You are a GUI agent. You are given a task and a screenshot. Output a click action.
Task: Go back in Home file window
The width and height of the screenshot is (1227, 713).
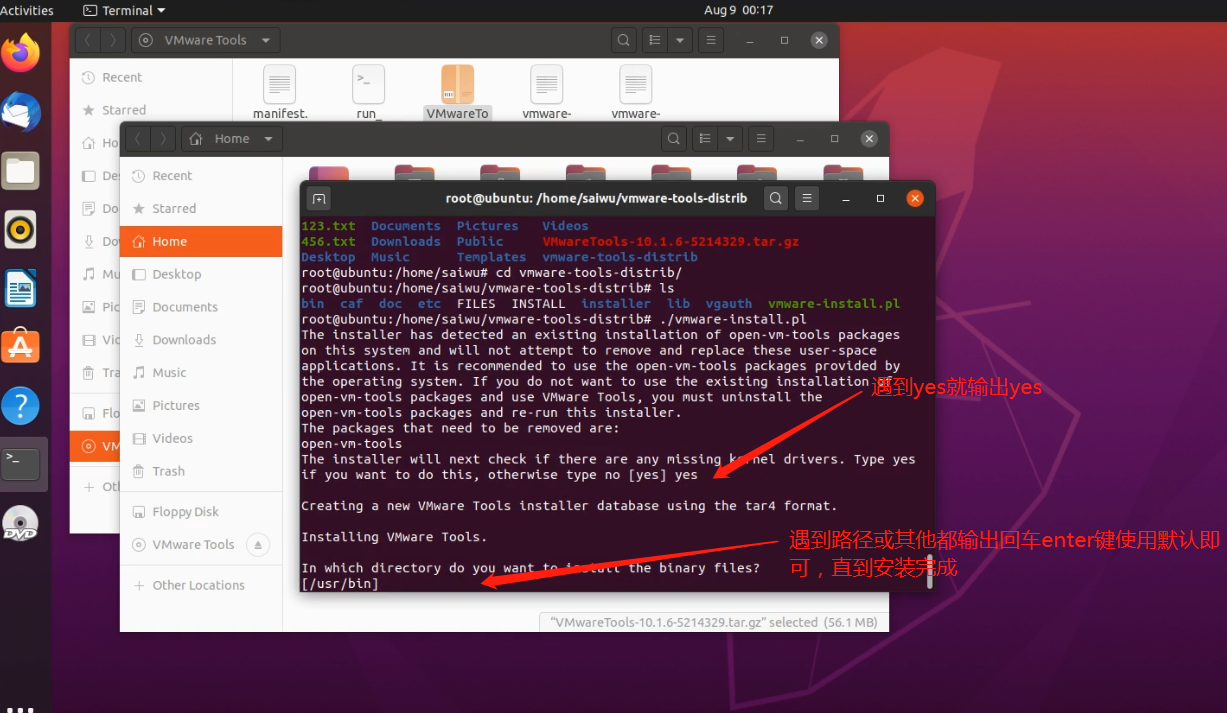(x=138, y=139)
